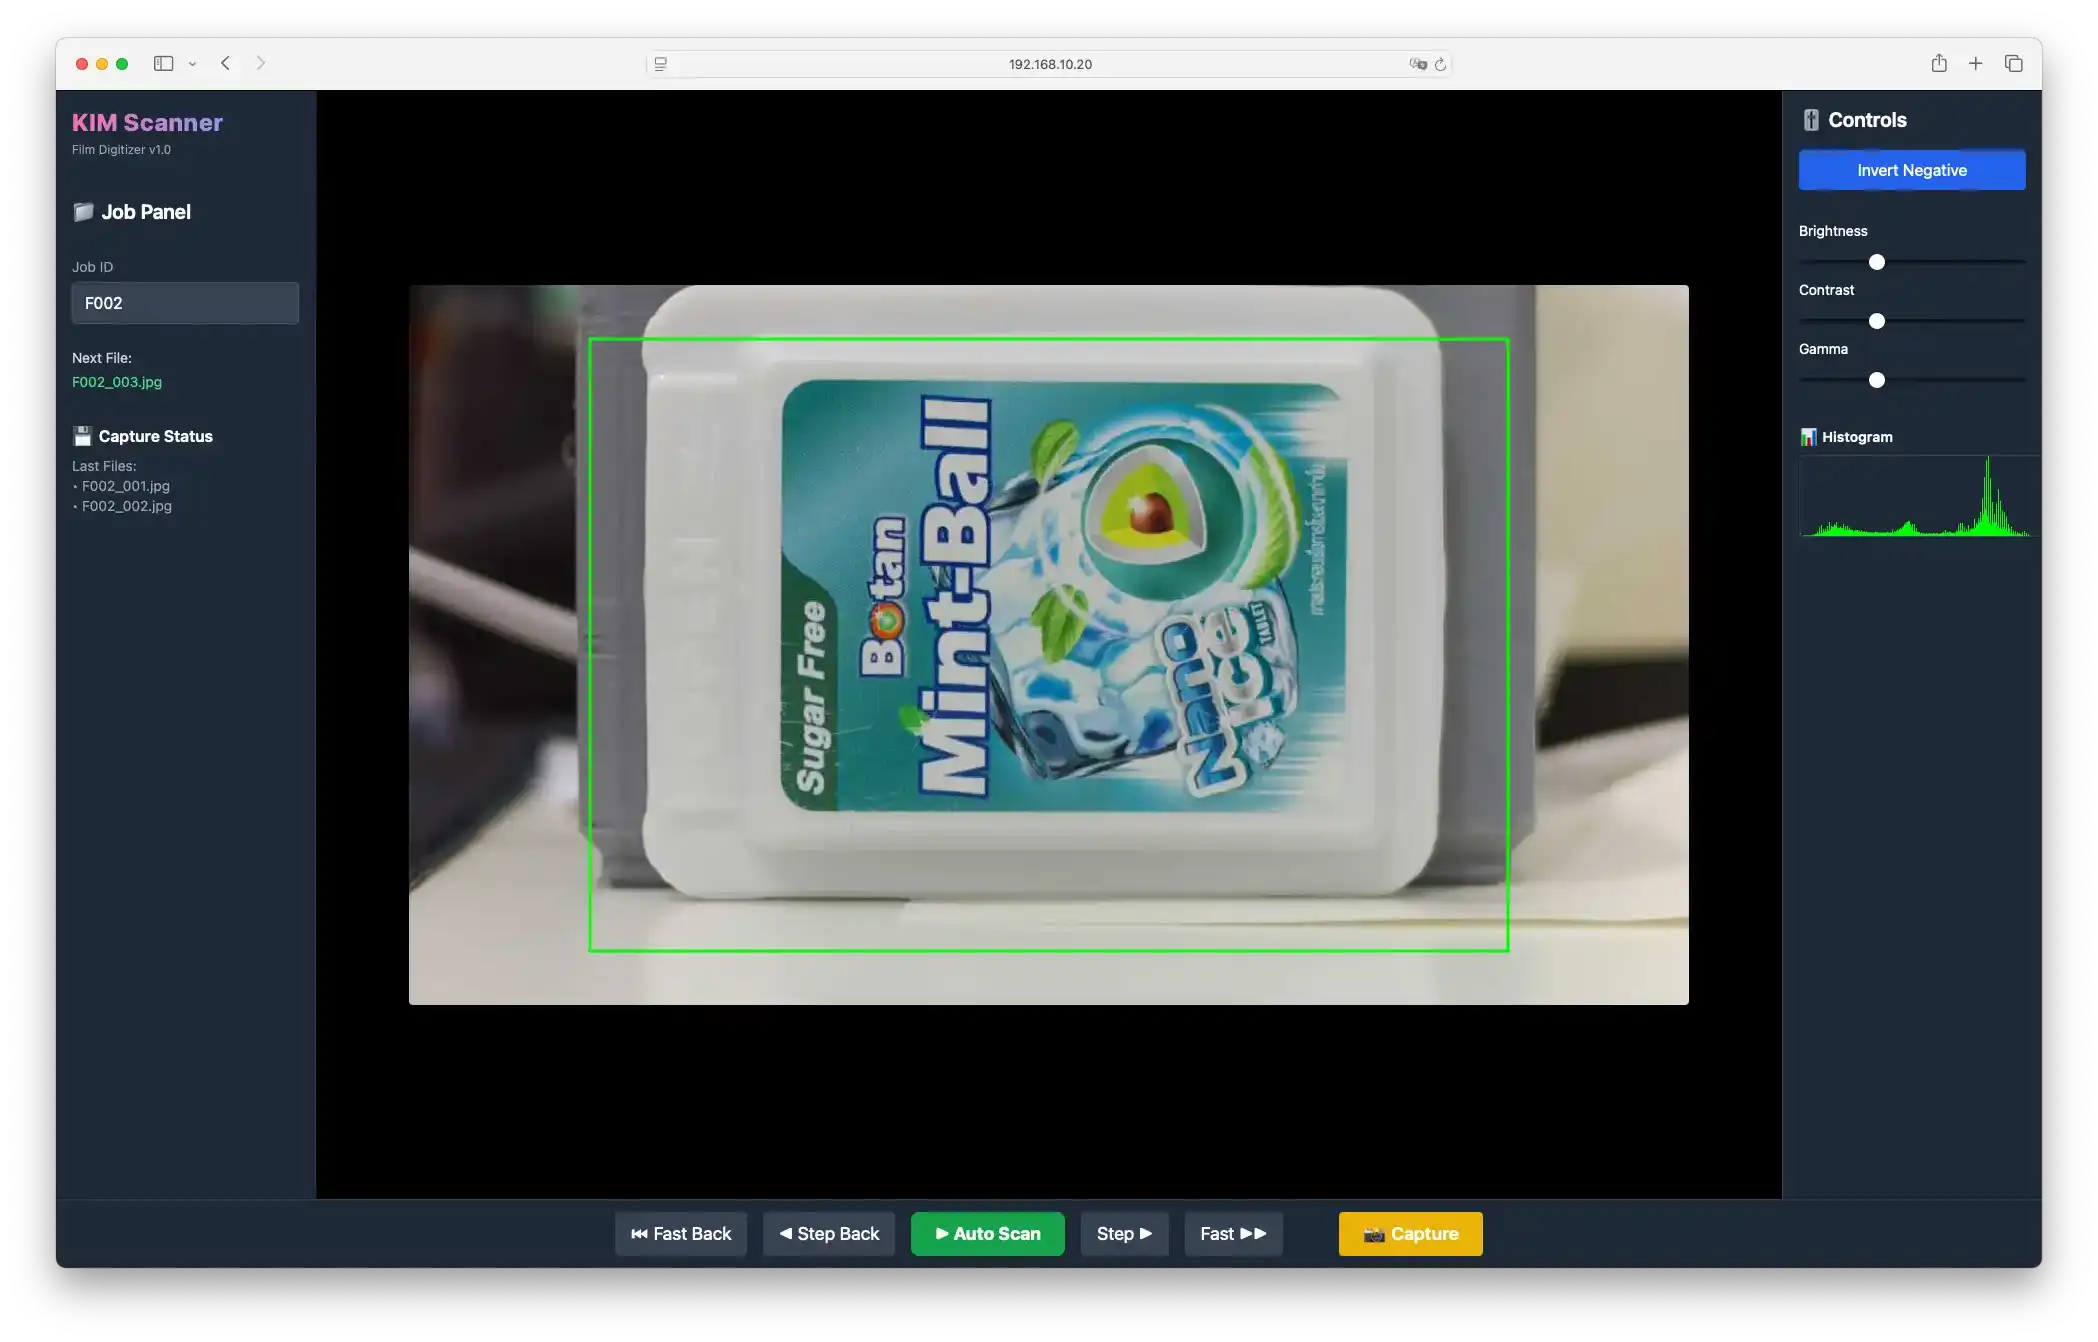Image resolution: width=2098 pixels, height=1342 pixels.
Task: Open the sidebar options dropdown chevron
Action: tap(192, 64)
